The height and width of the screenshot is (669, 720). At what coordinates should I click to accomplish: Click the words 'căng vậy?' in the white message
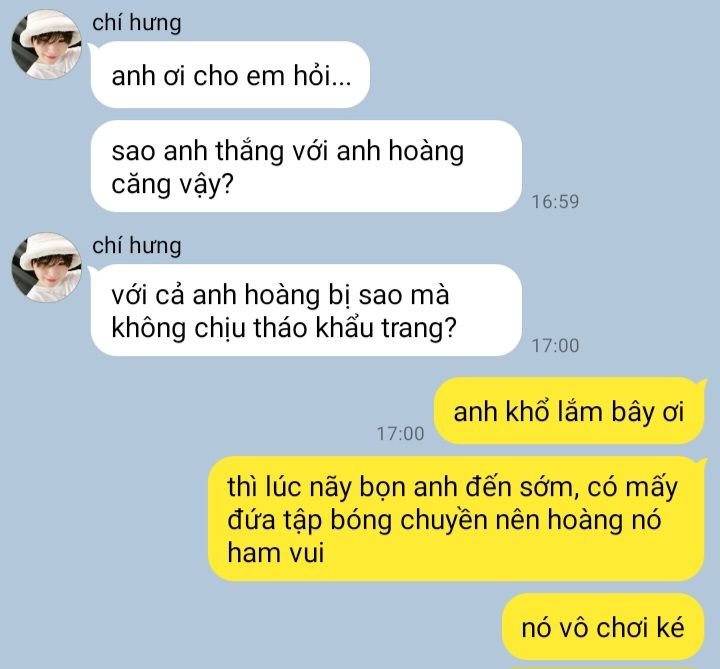172,185
